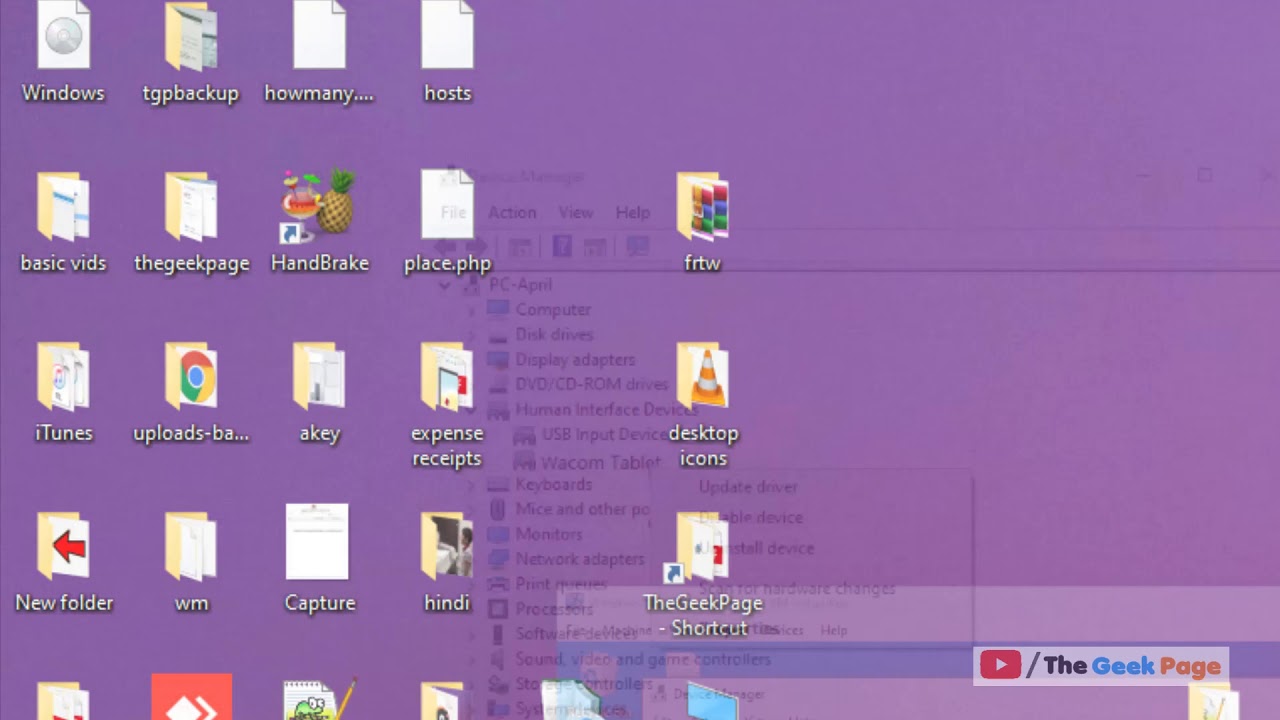The height and width of the screenshot is (720, 1280).
Task: Select Sound, video and game controllers
Action: coord(643,659)
